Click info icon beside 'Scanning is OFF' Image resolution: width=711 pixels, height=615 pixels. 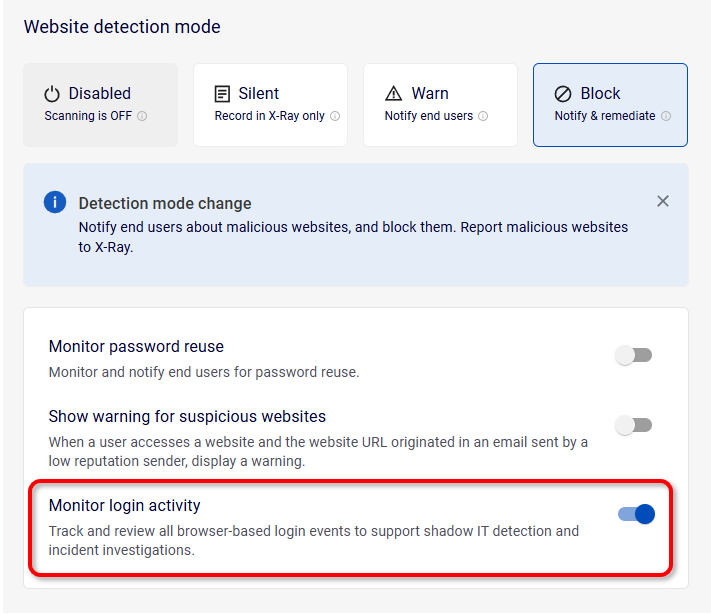[142, 116]
